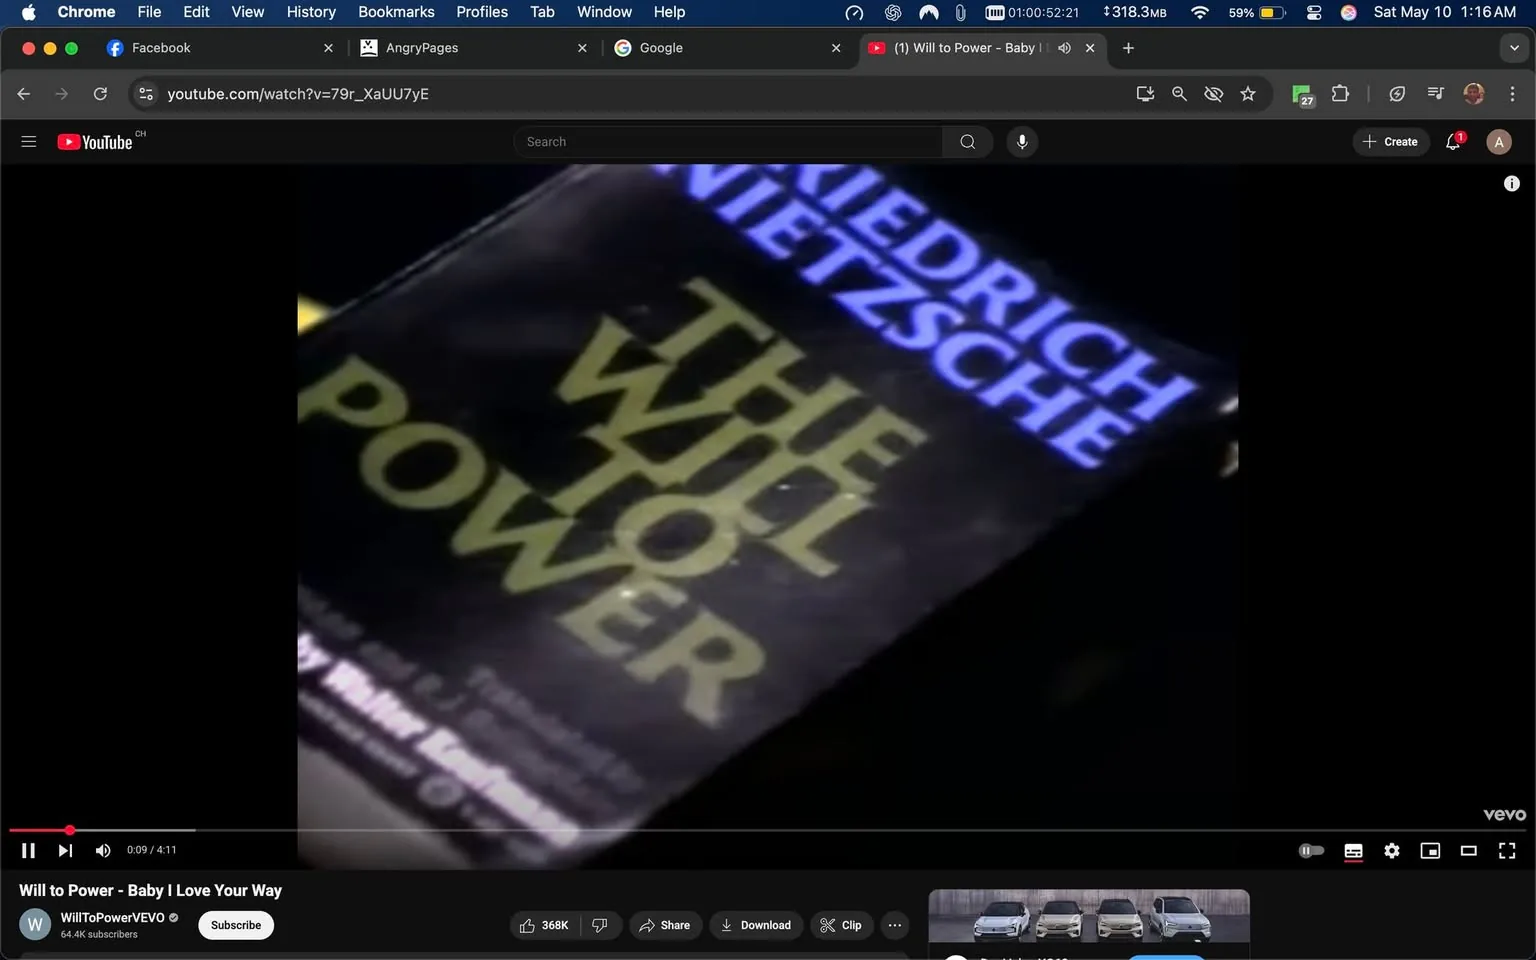Viewport: 1536px width, 960px height.
Task: Turn on closed captions
Action: pos(1353,850)
